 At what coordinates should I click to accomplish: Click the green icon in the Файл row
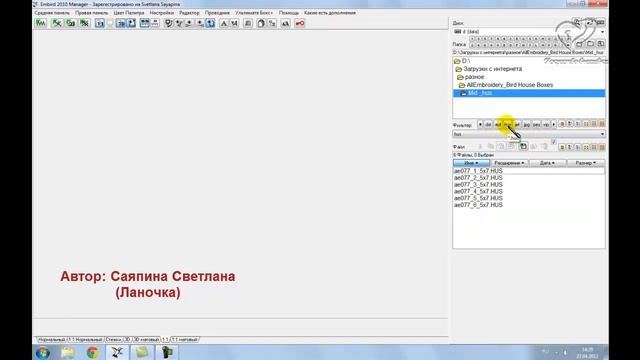(x=523, y=146)
